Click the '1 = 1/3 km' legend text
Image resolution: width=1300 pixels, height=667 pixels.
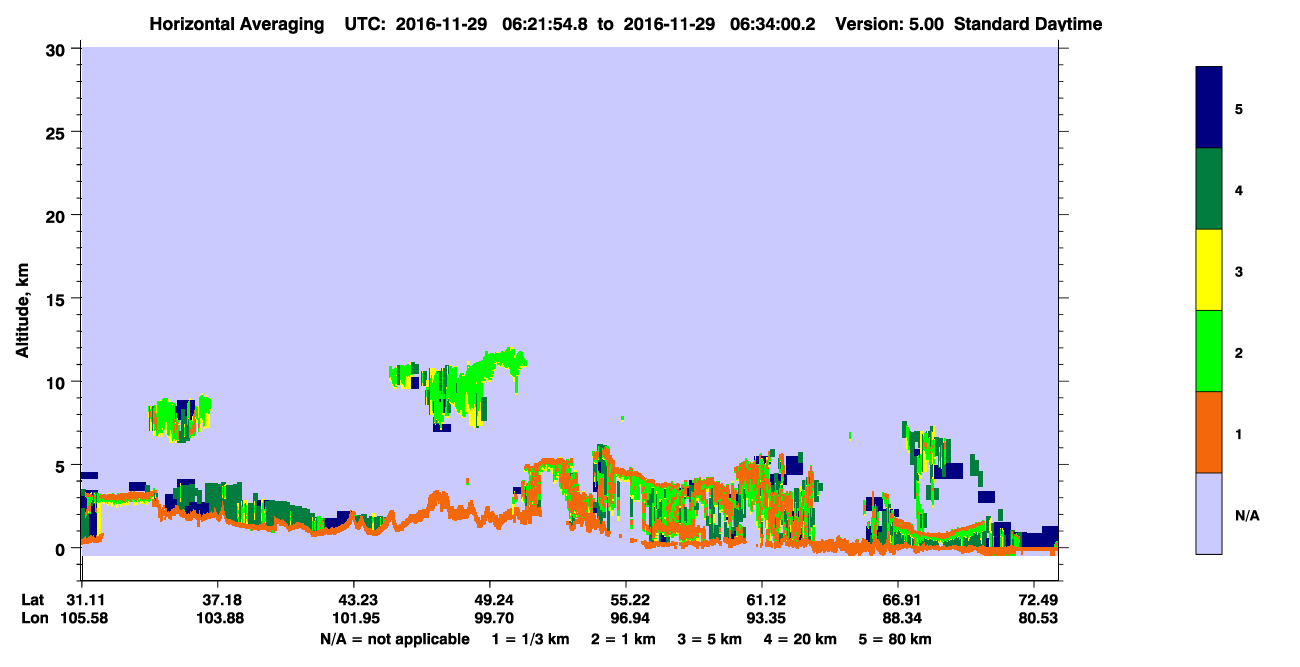coord(530,639)
